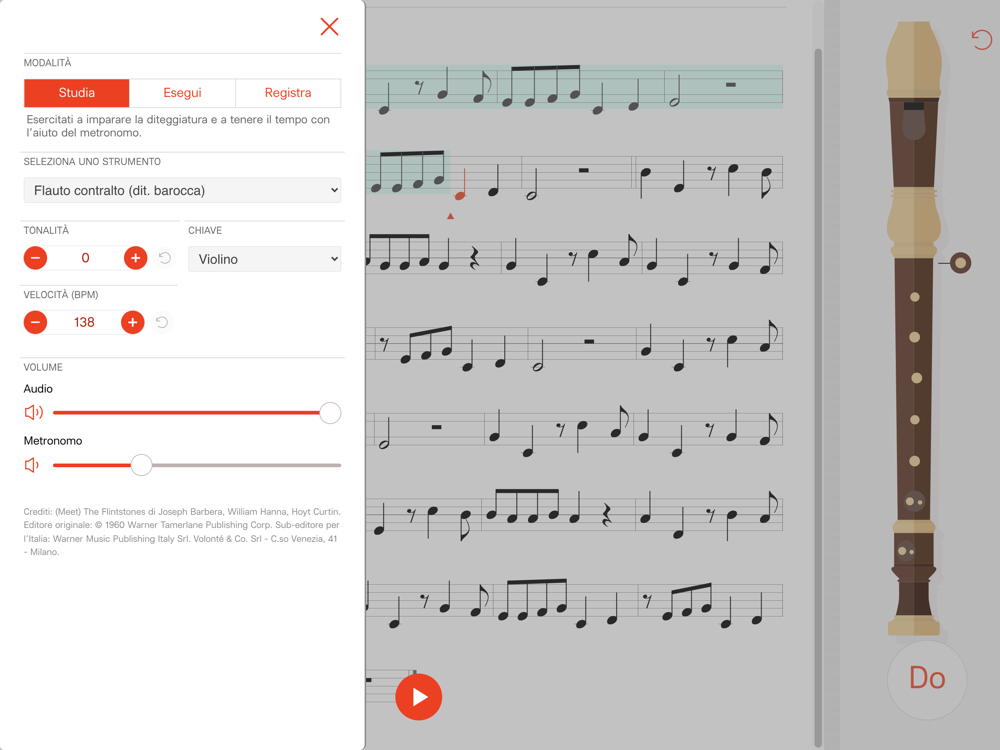The image size is (1000, 750).
Task: Click the recorder mouthpiece image
Action: click(x=913, y=61)
